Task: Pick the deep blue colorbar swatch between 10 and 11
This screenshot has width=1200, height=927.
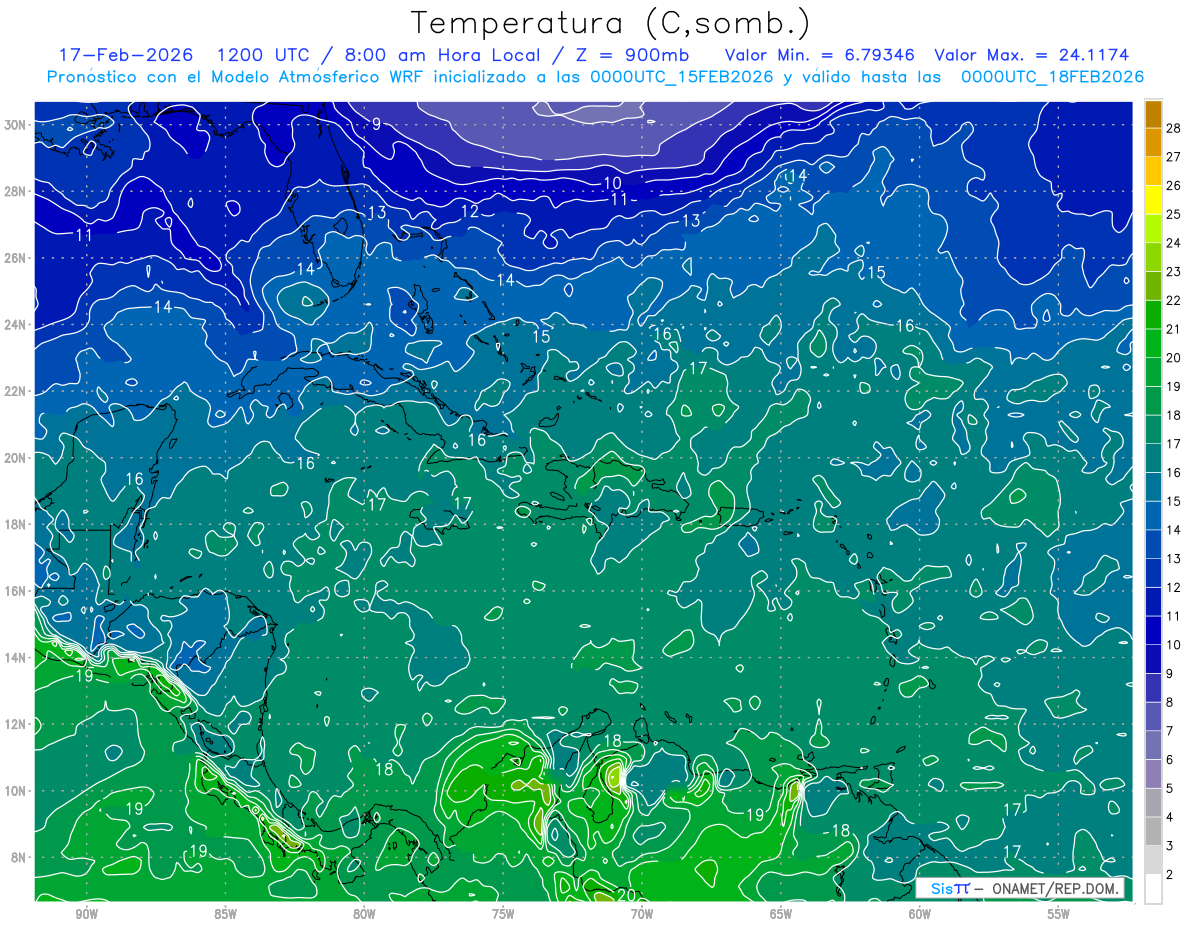Action: [x=1153, y=630]
